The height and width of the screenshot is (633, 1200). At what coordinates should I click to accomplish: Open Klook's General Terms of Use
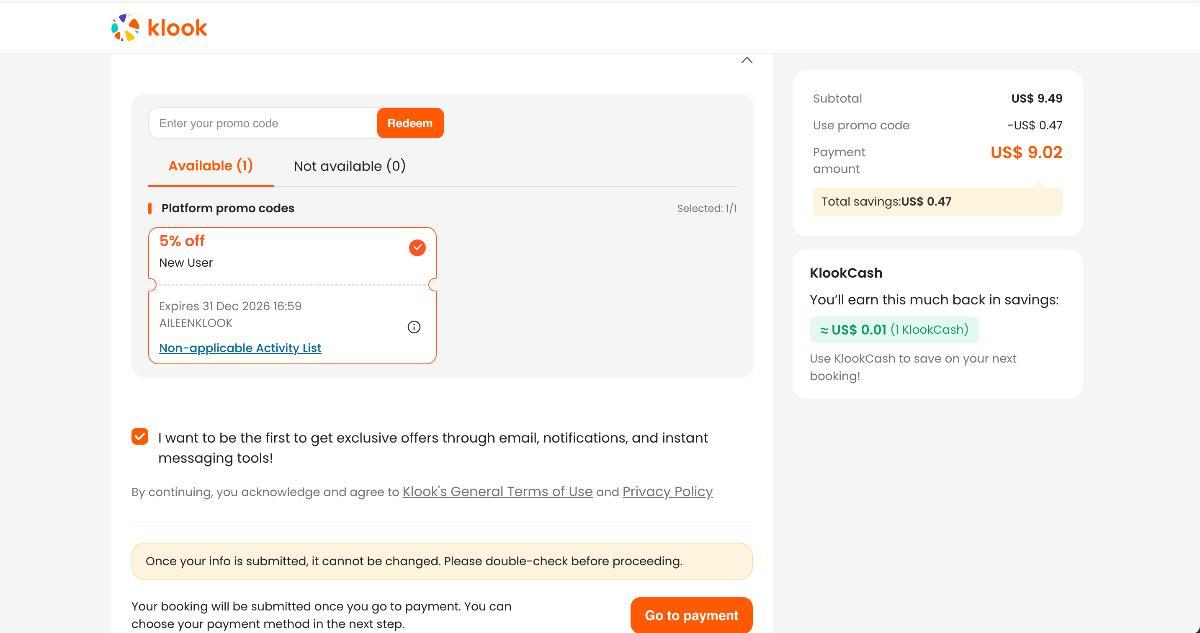[497, 492]
